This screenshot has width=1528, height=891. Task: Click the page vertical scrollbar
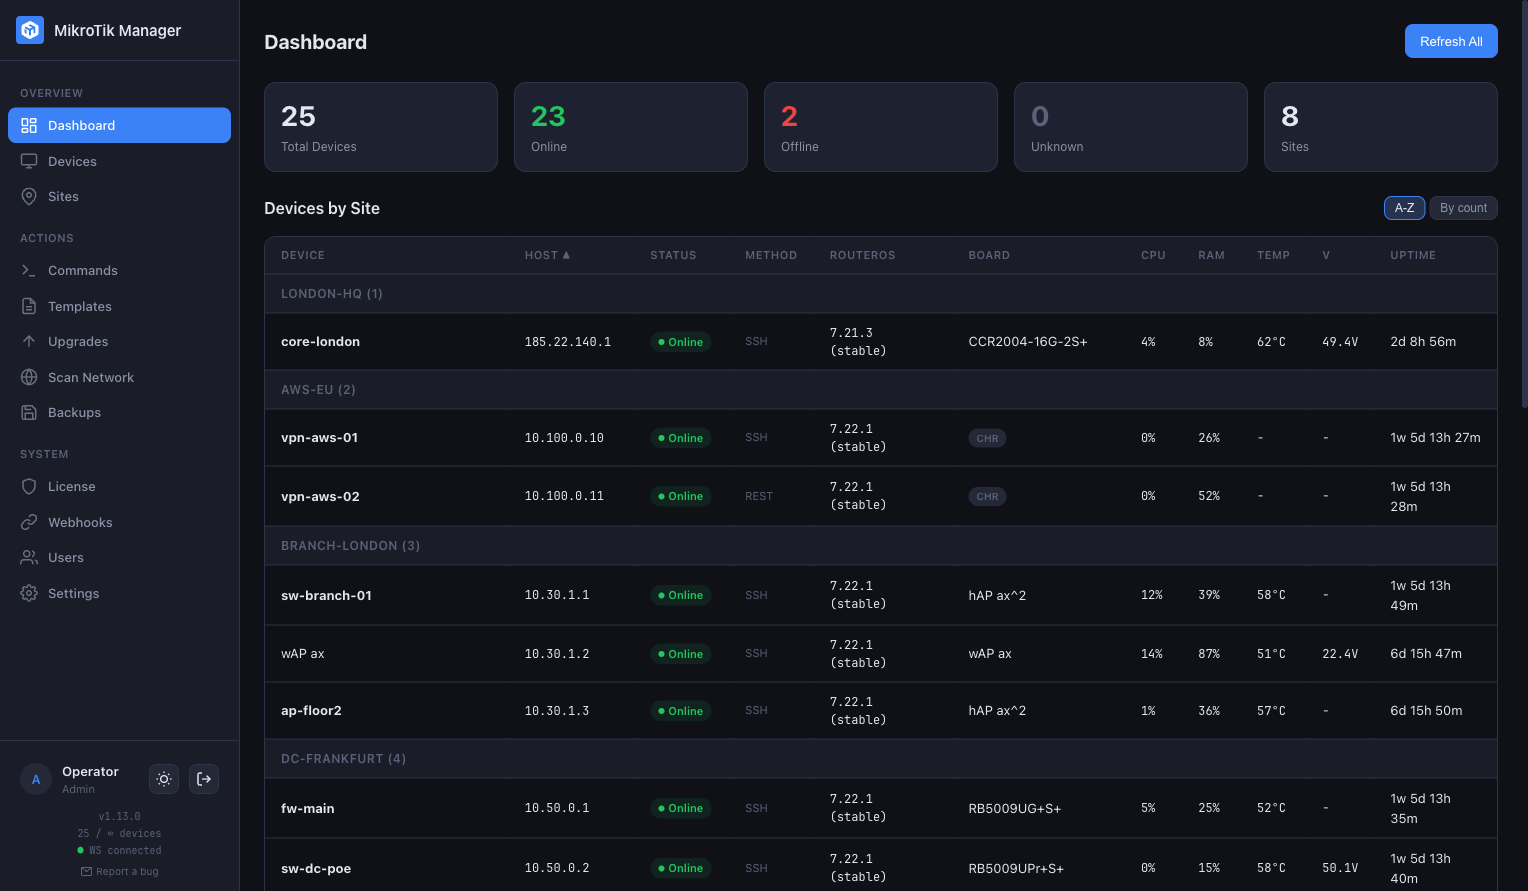pyautogui.click(x=1524, y=204)
